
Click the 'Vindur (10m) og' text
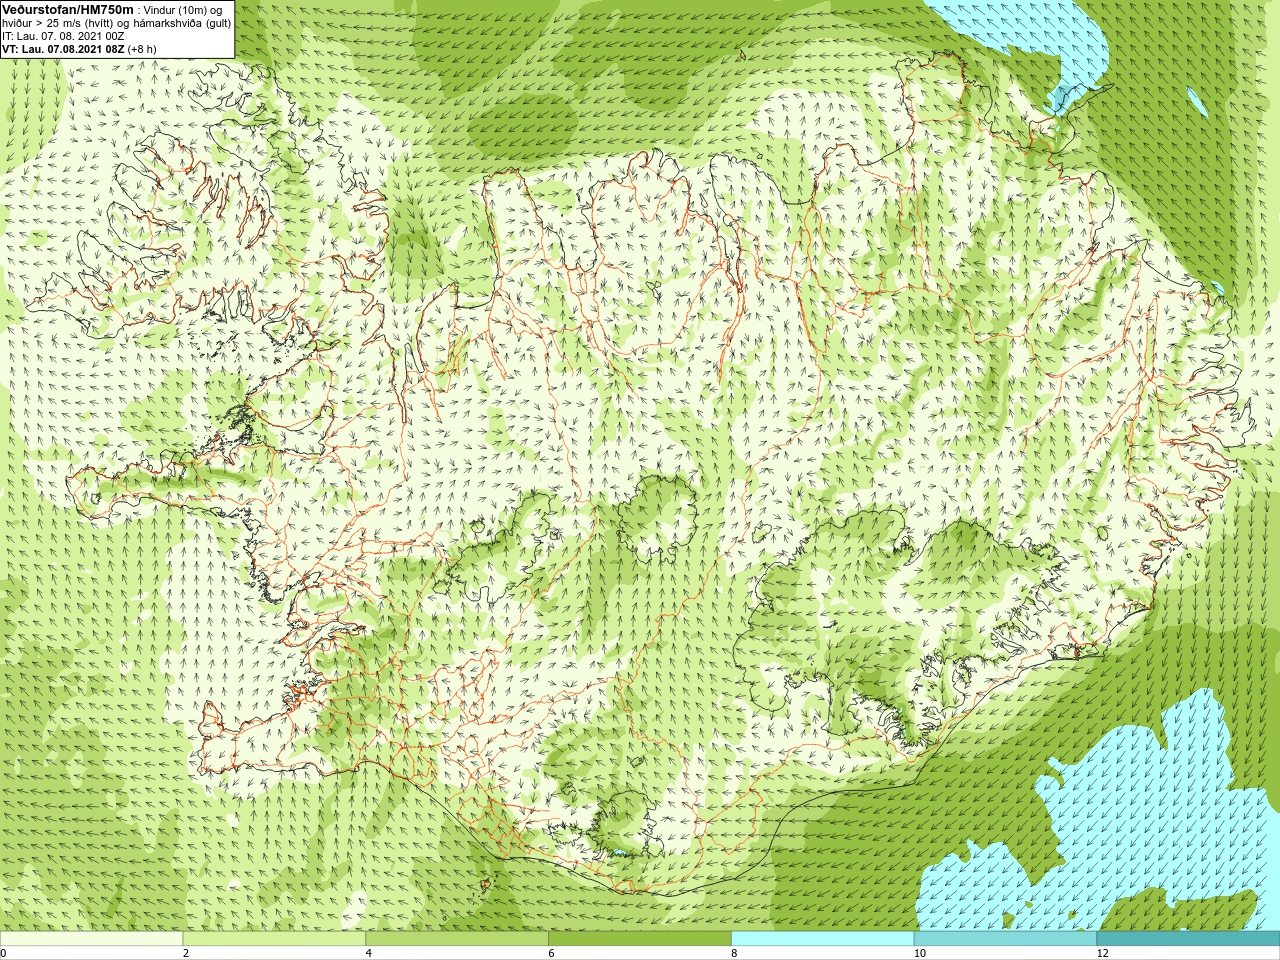coord(183,10)
